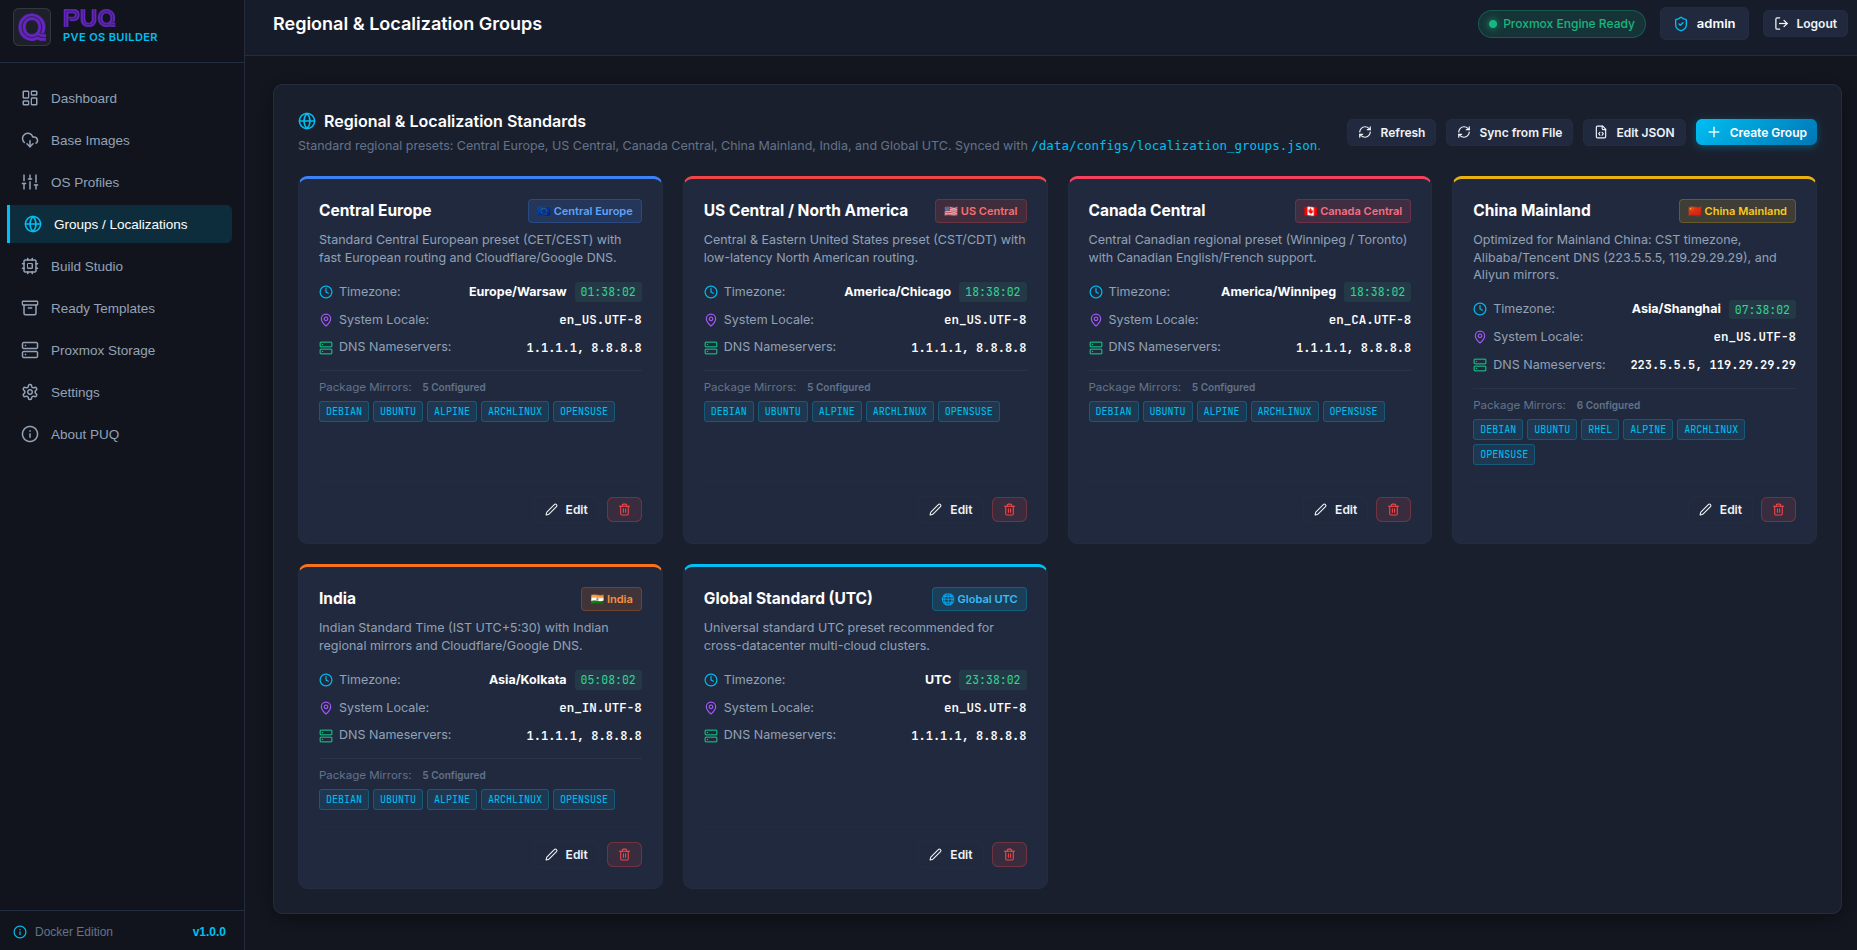Click the PUQ logo icon
The image size is (1857, 950).
[x=32, y=27]
